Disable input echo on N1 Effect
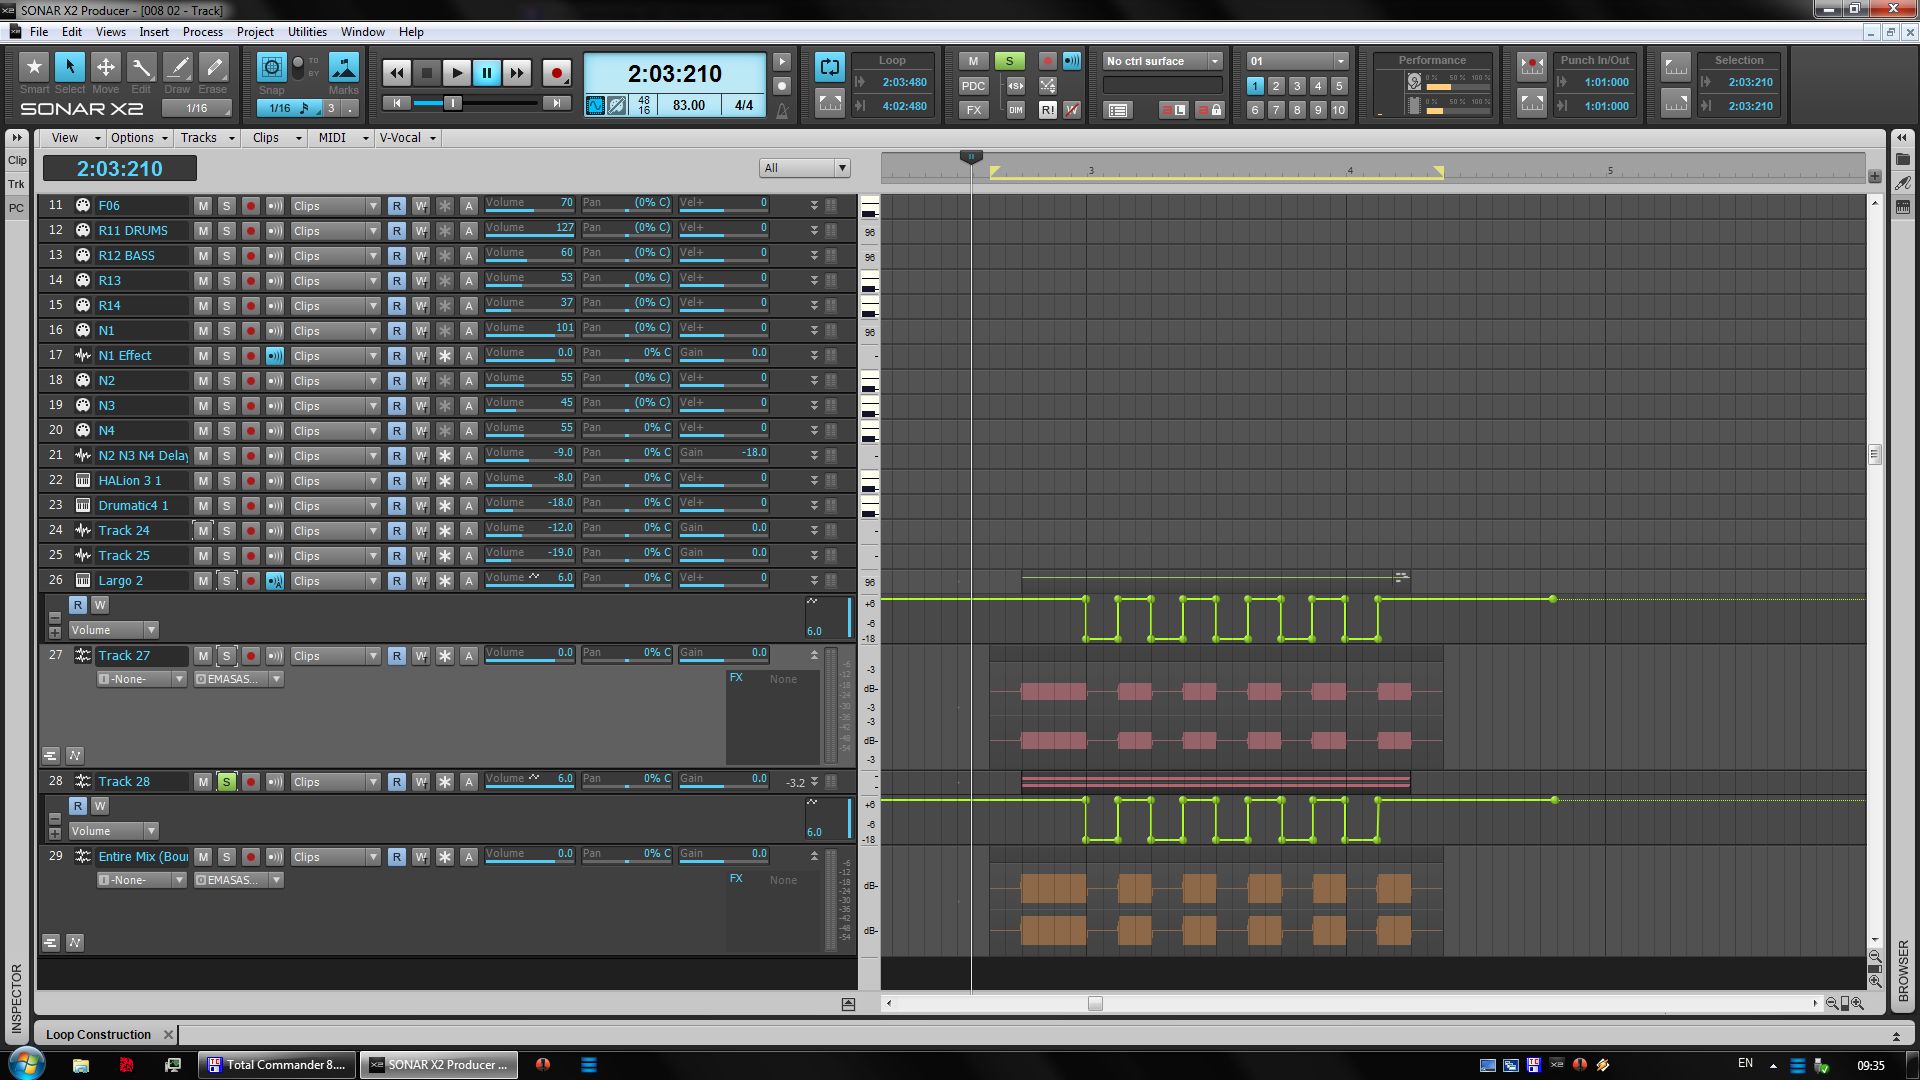1920x1080 pixels. point(275,355)
